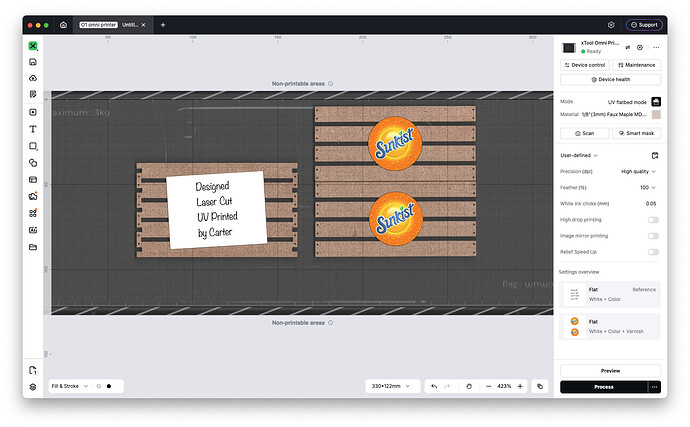The image size is (690, 427).
Task: Click the material color swatch
Action: click(656, 114)
